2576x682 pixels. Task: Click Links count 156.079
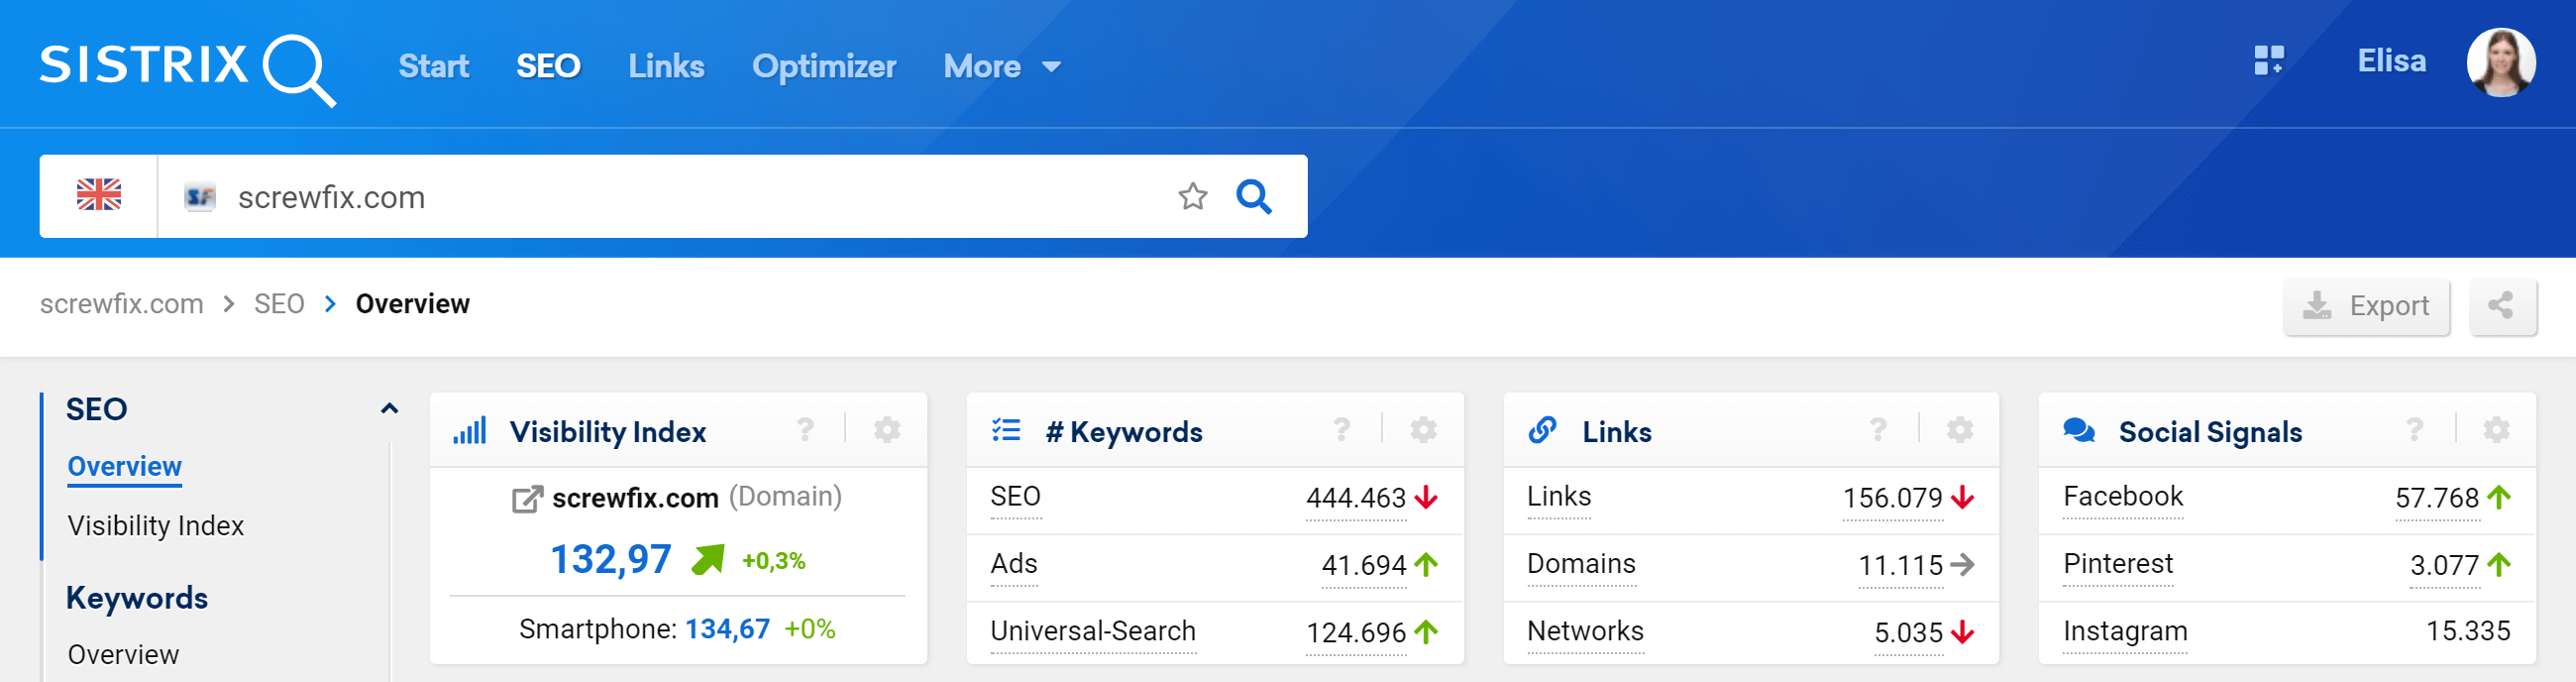point(1892,498)
